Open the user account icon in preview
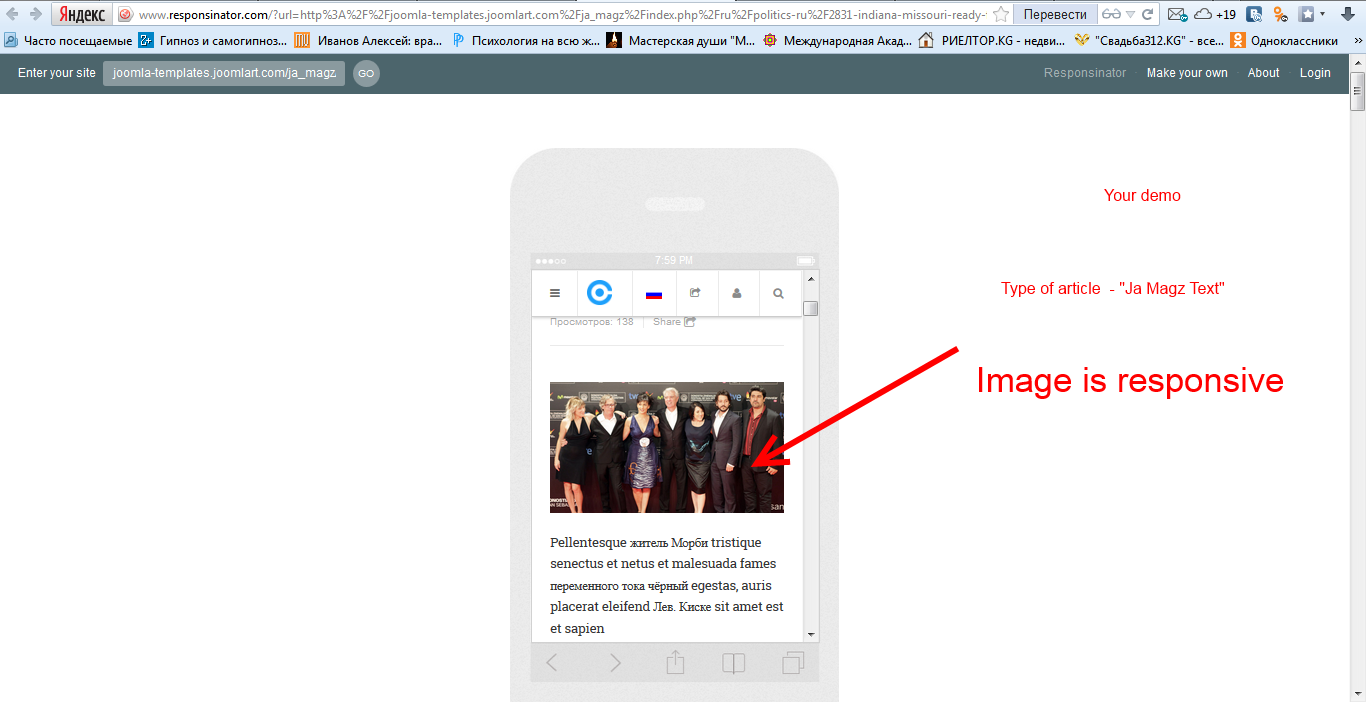Viewport: 1366px width, 702px height. click(x=738, y=293)
